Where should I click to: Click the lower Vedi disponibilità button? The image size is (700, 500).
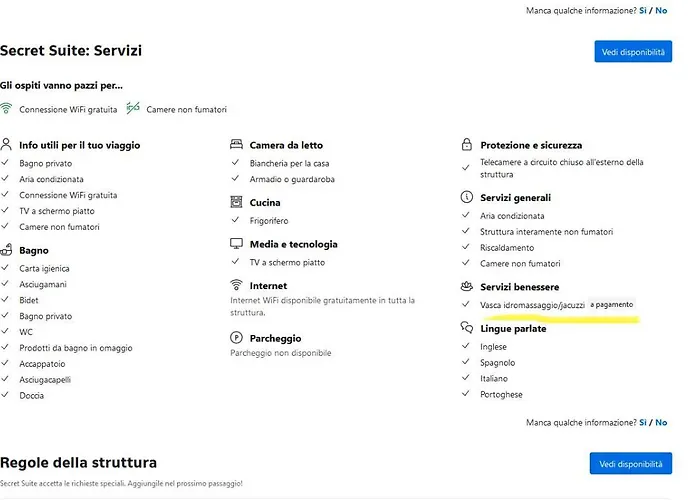pos(632,464)
